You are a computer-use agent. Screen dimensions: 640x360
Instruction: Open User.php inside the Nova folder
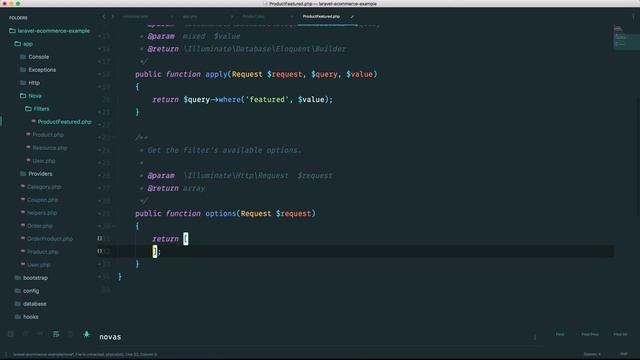tap(44, 161)
